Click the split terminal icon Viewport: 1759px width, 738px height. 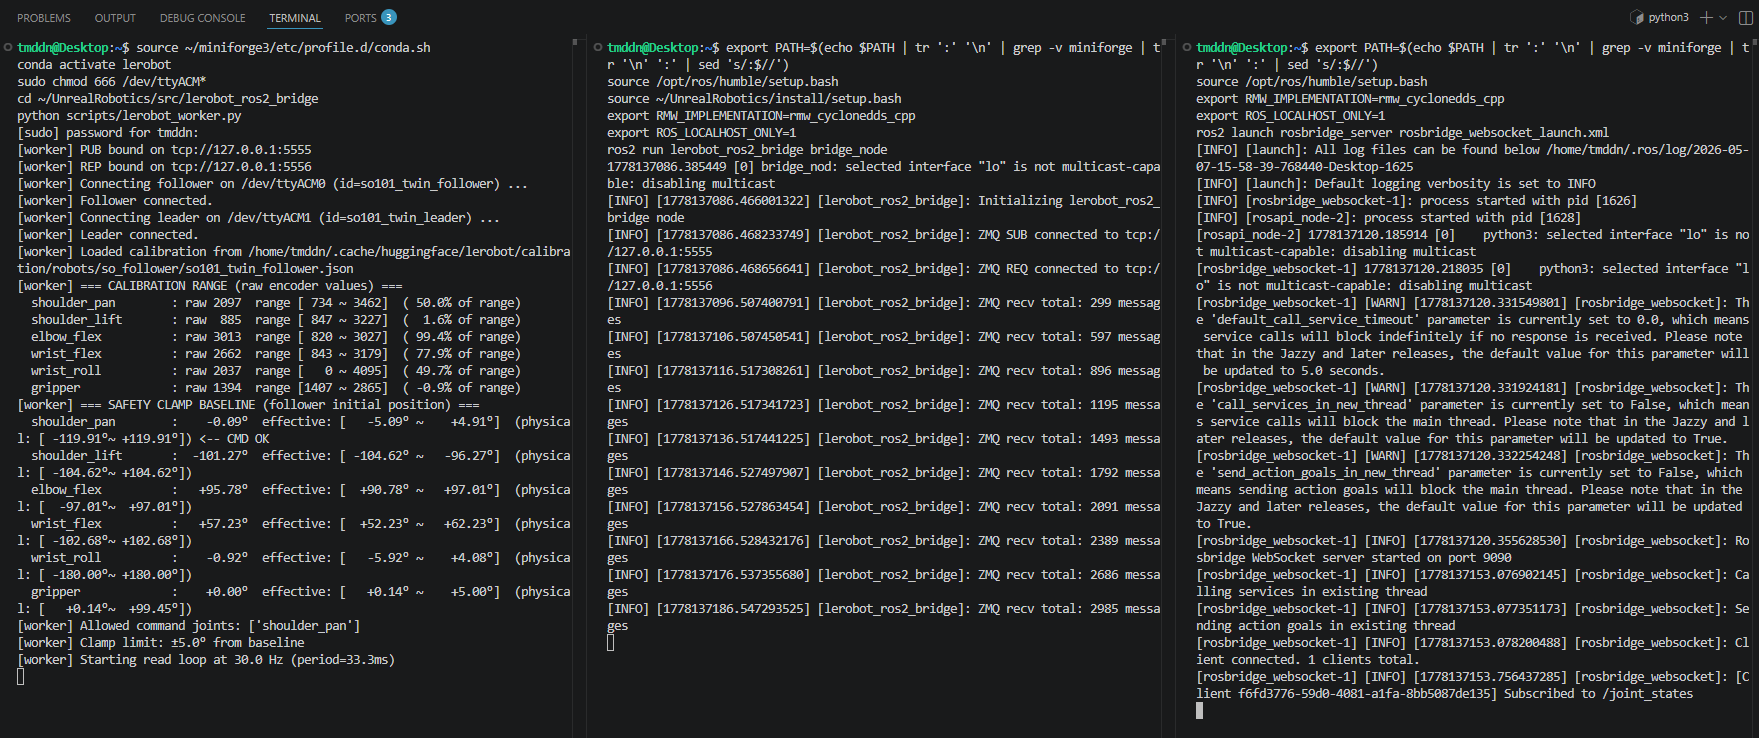[x=1744, y=17]
